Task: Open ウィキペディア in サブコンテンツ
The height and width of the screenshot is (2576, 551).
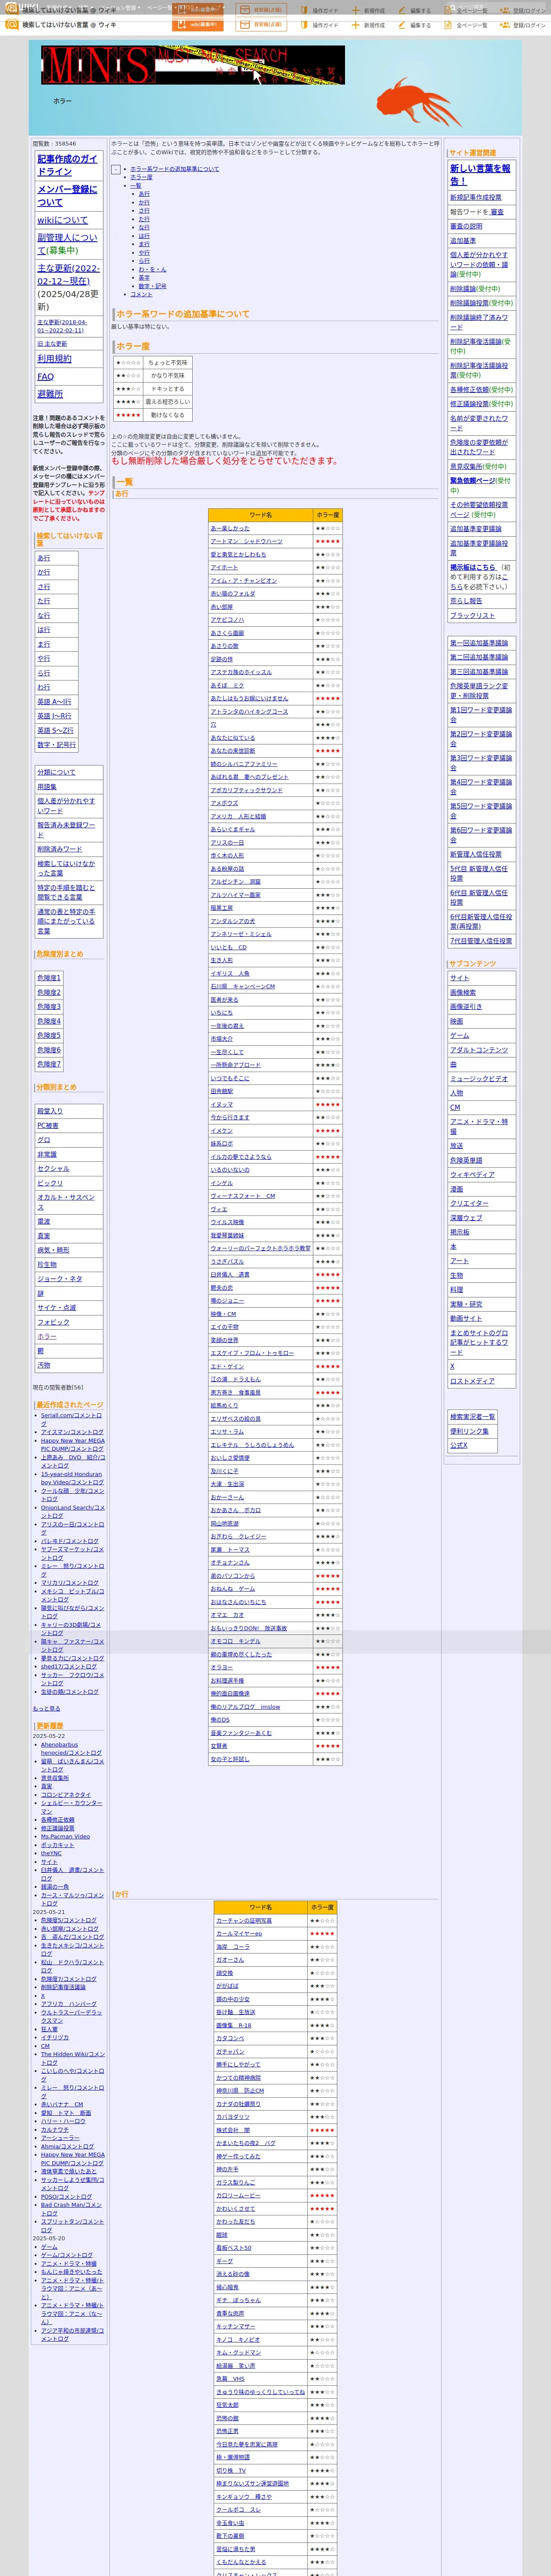Action: pyautogui.click(x=472, y=1175)
